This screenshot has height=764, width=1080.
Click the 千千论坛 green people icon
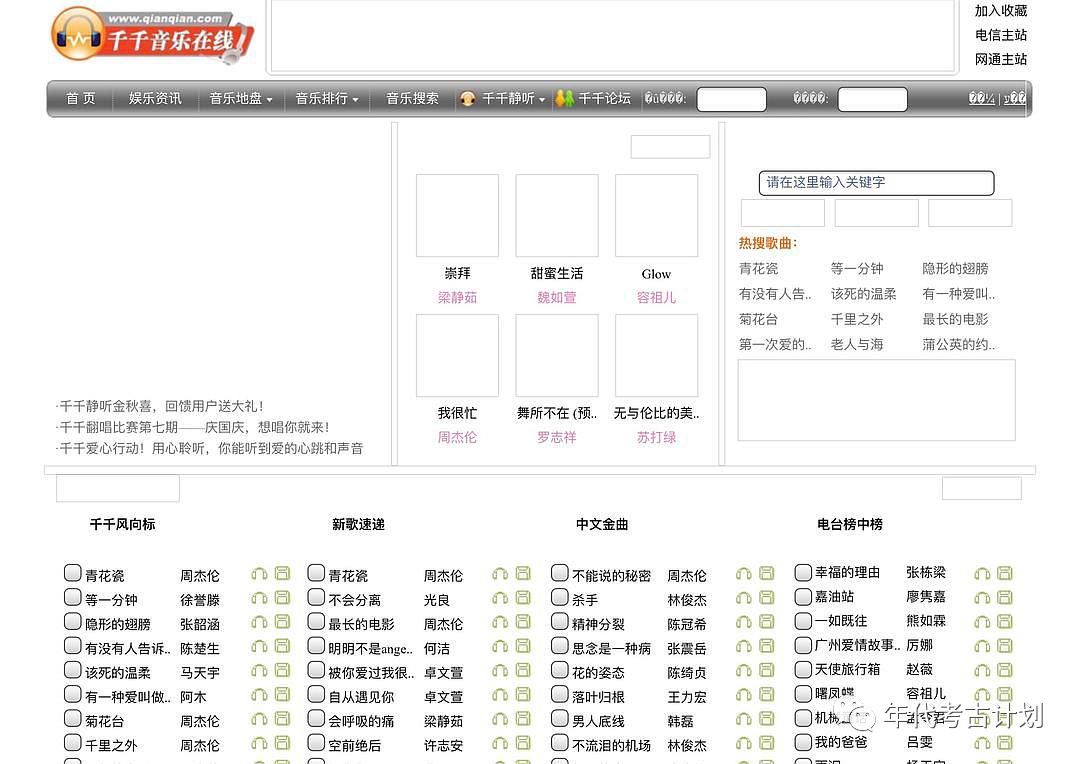tap(565, 99)
